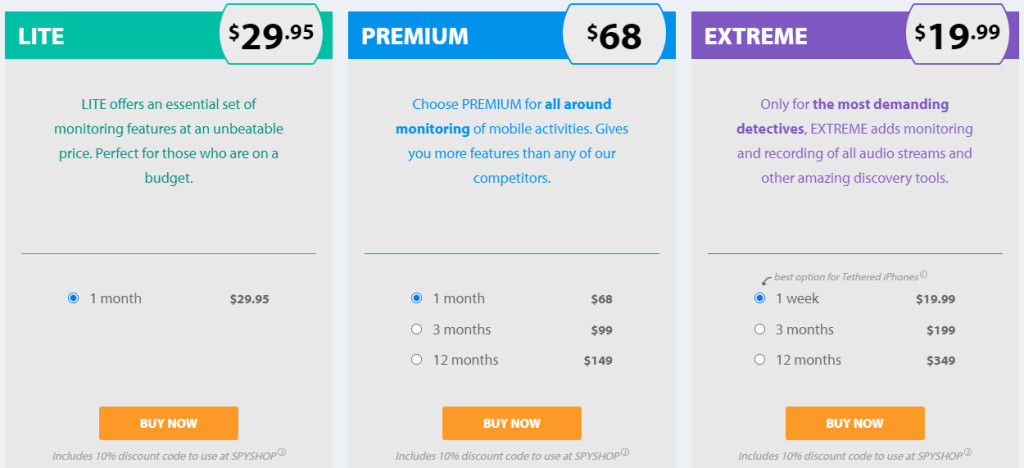Click the EXTREME plan header title
This screenshot has width=1024, height=468.
pyautogui.click(x=756, y=37)
